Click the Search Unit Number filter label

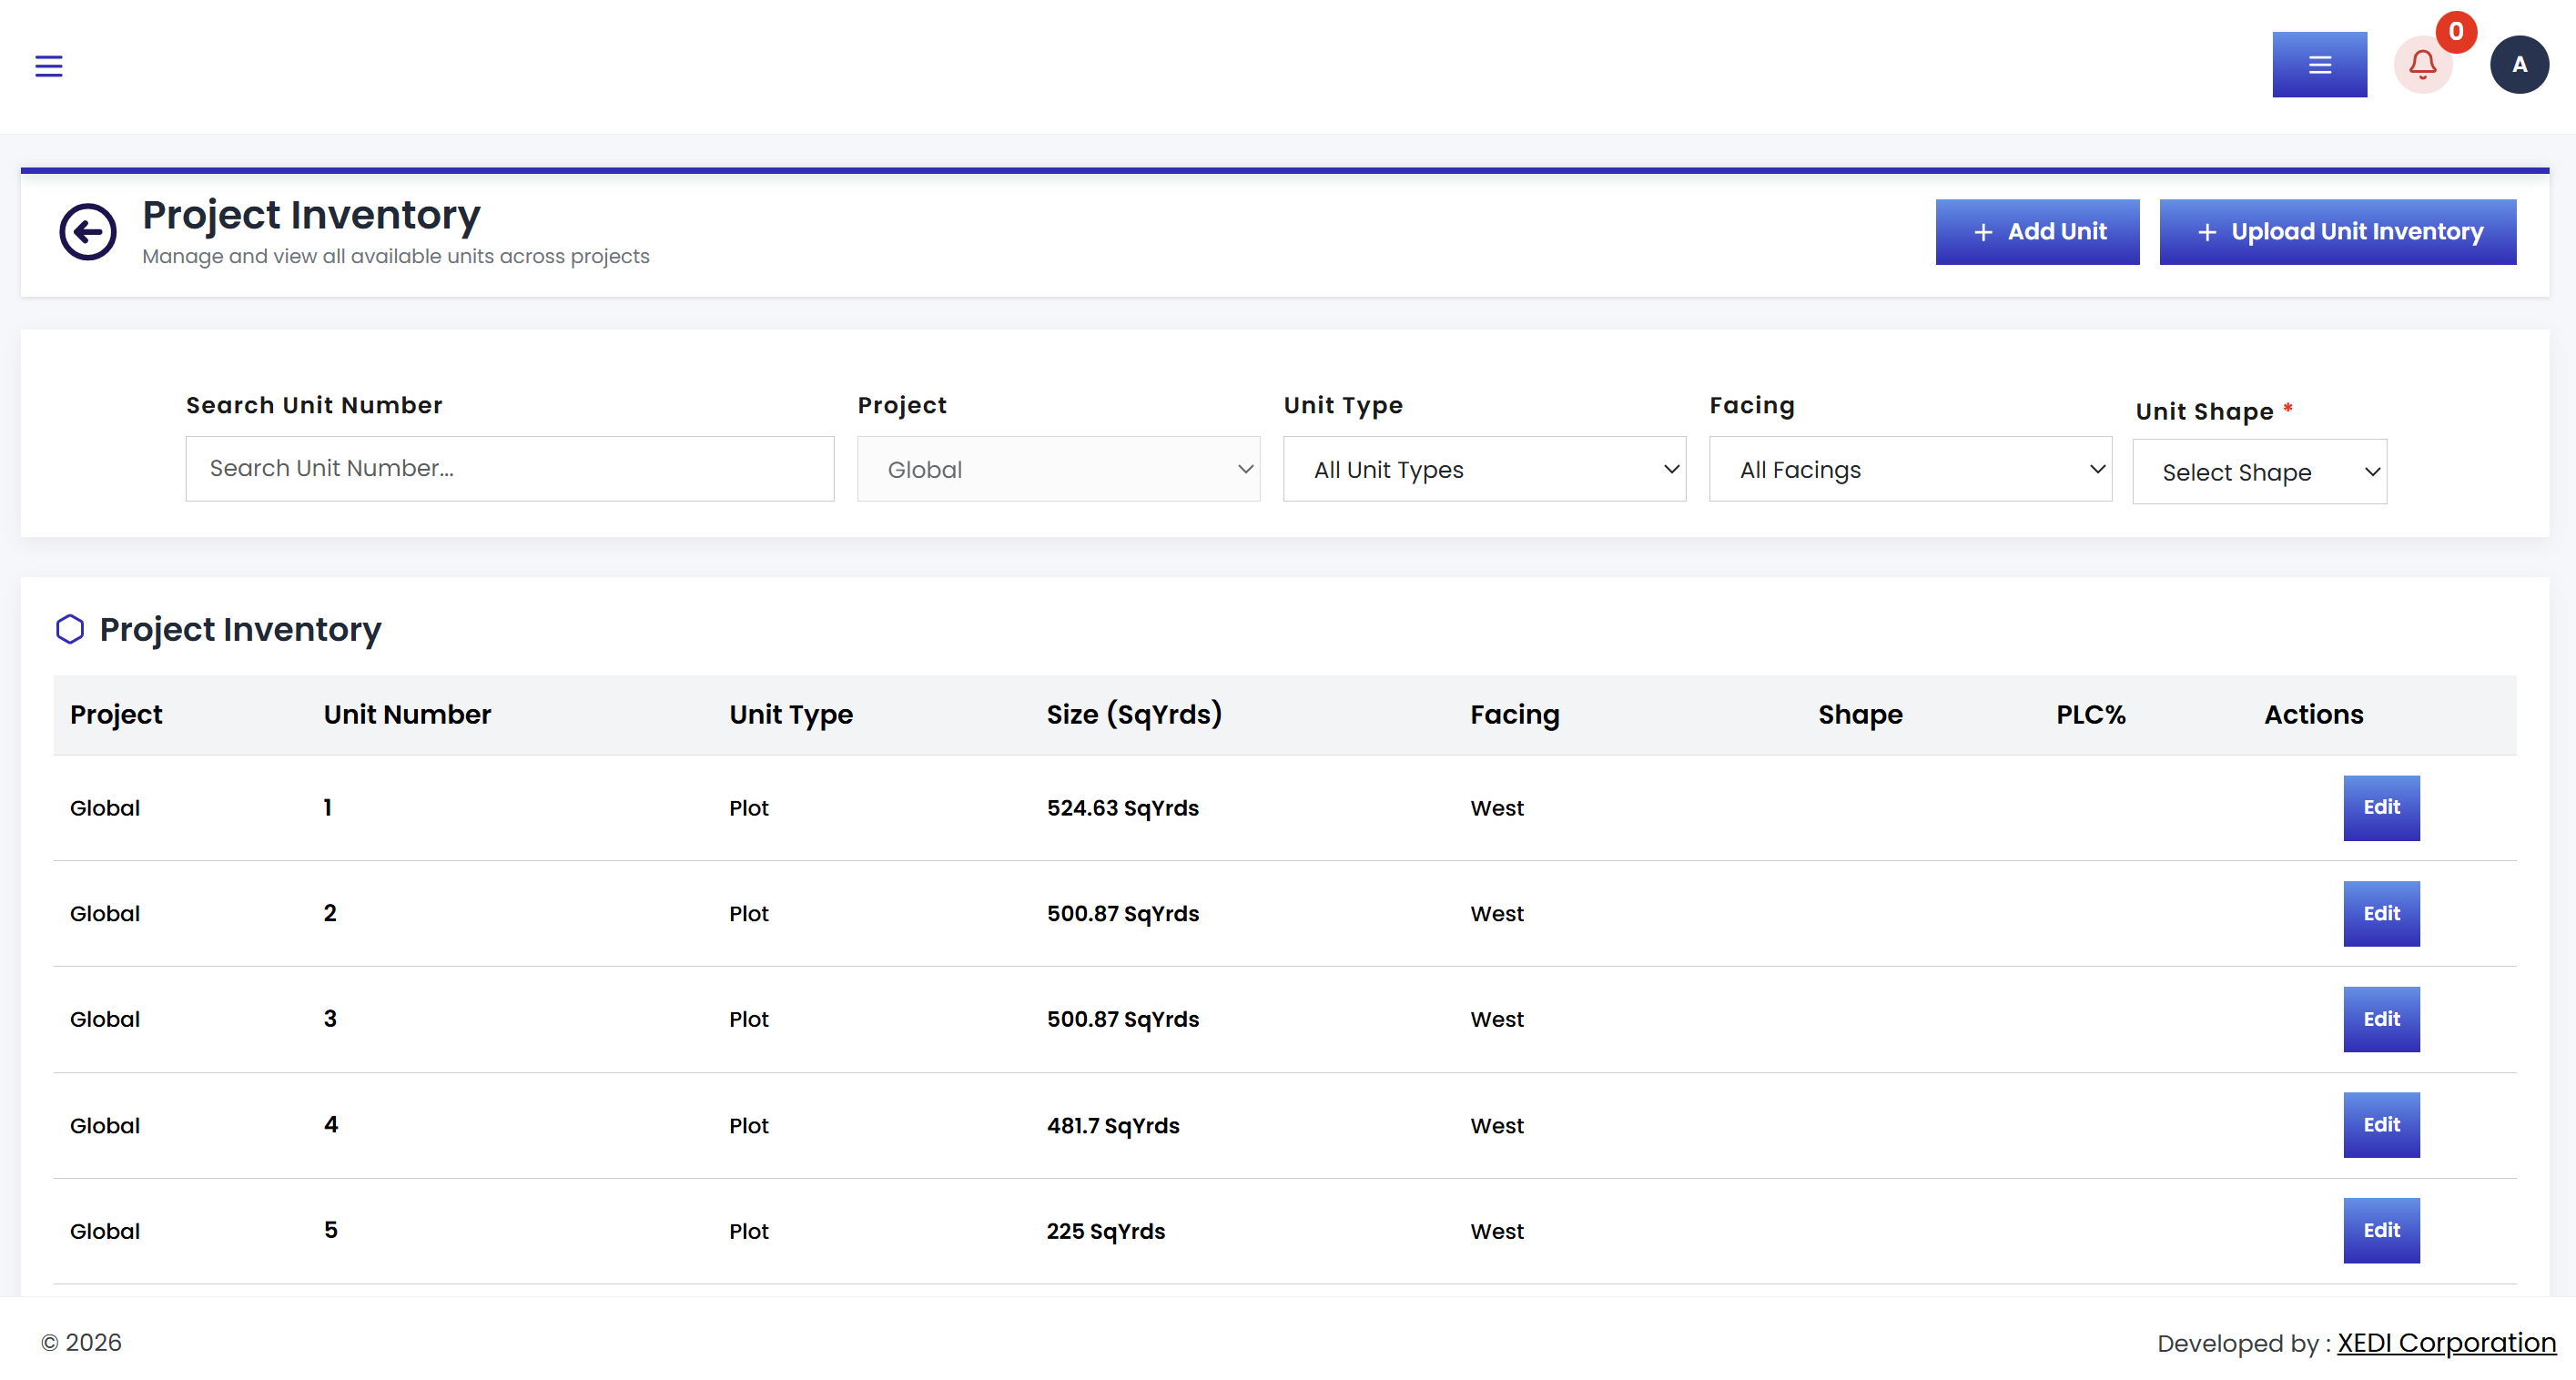314,405
